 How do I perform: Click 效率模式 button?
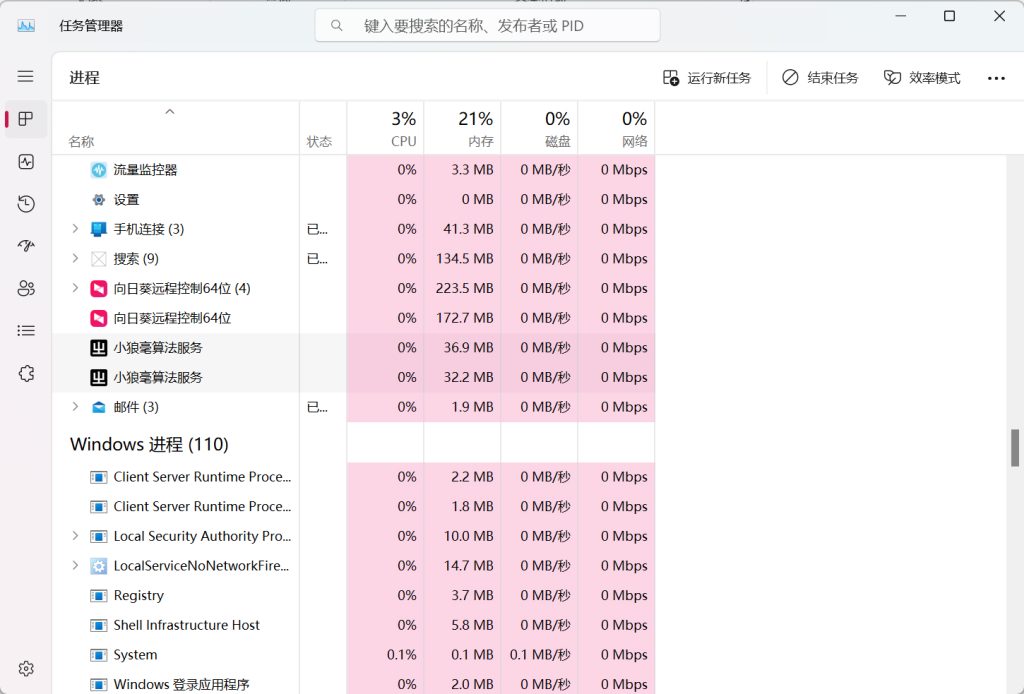921,78
